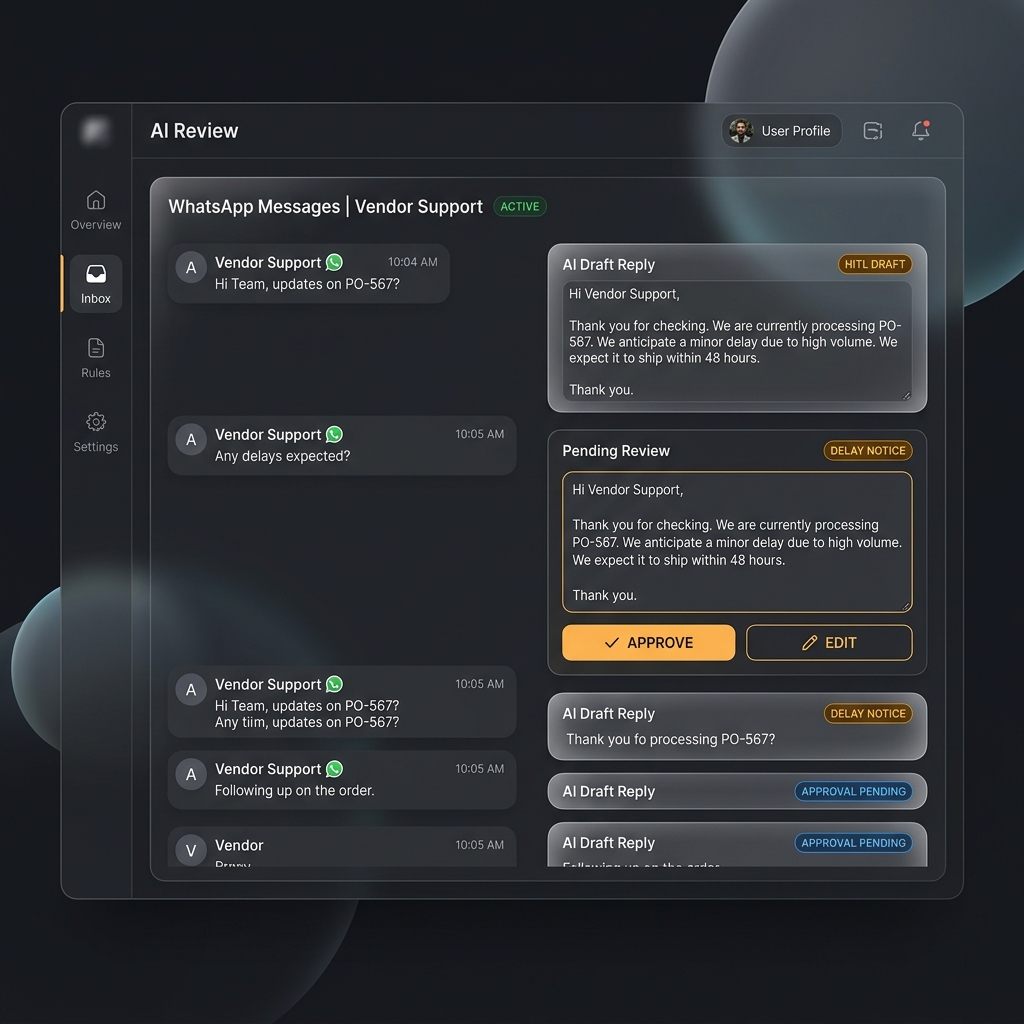Viewport: 1024px width, 1024px height.
Task: Click WhatsApp icon on 'Any tiim' message
Action: [334, 684]
